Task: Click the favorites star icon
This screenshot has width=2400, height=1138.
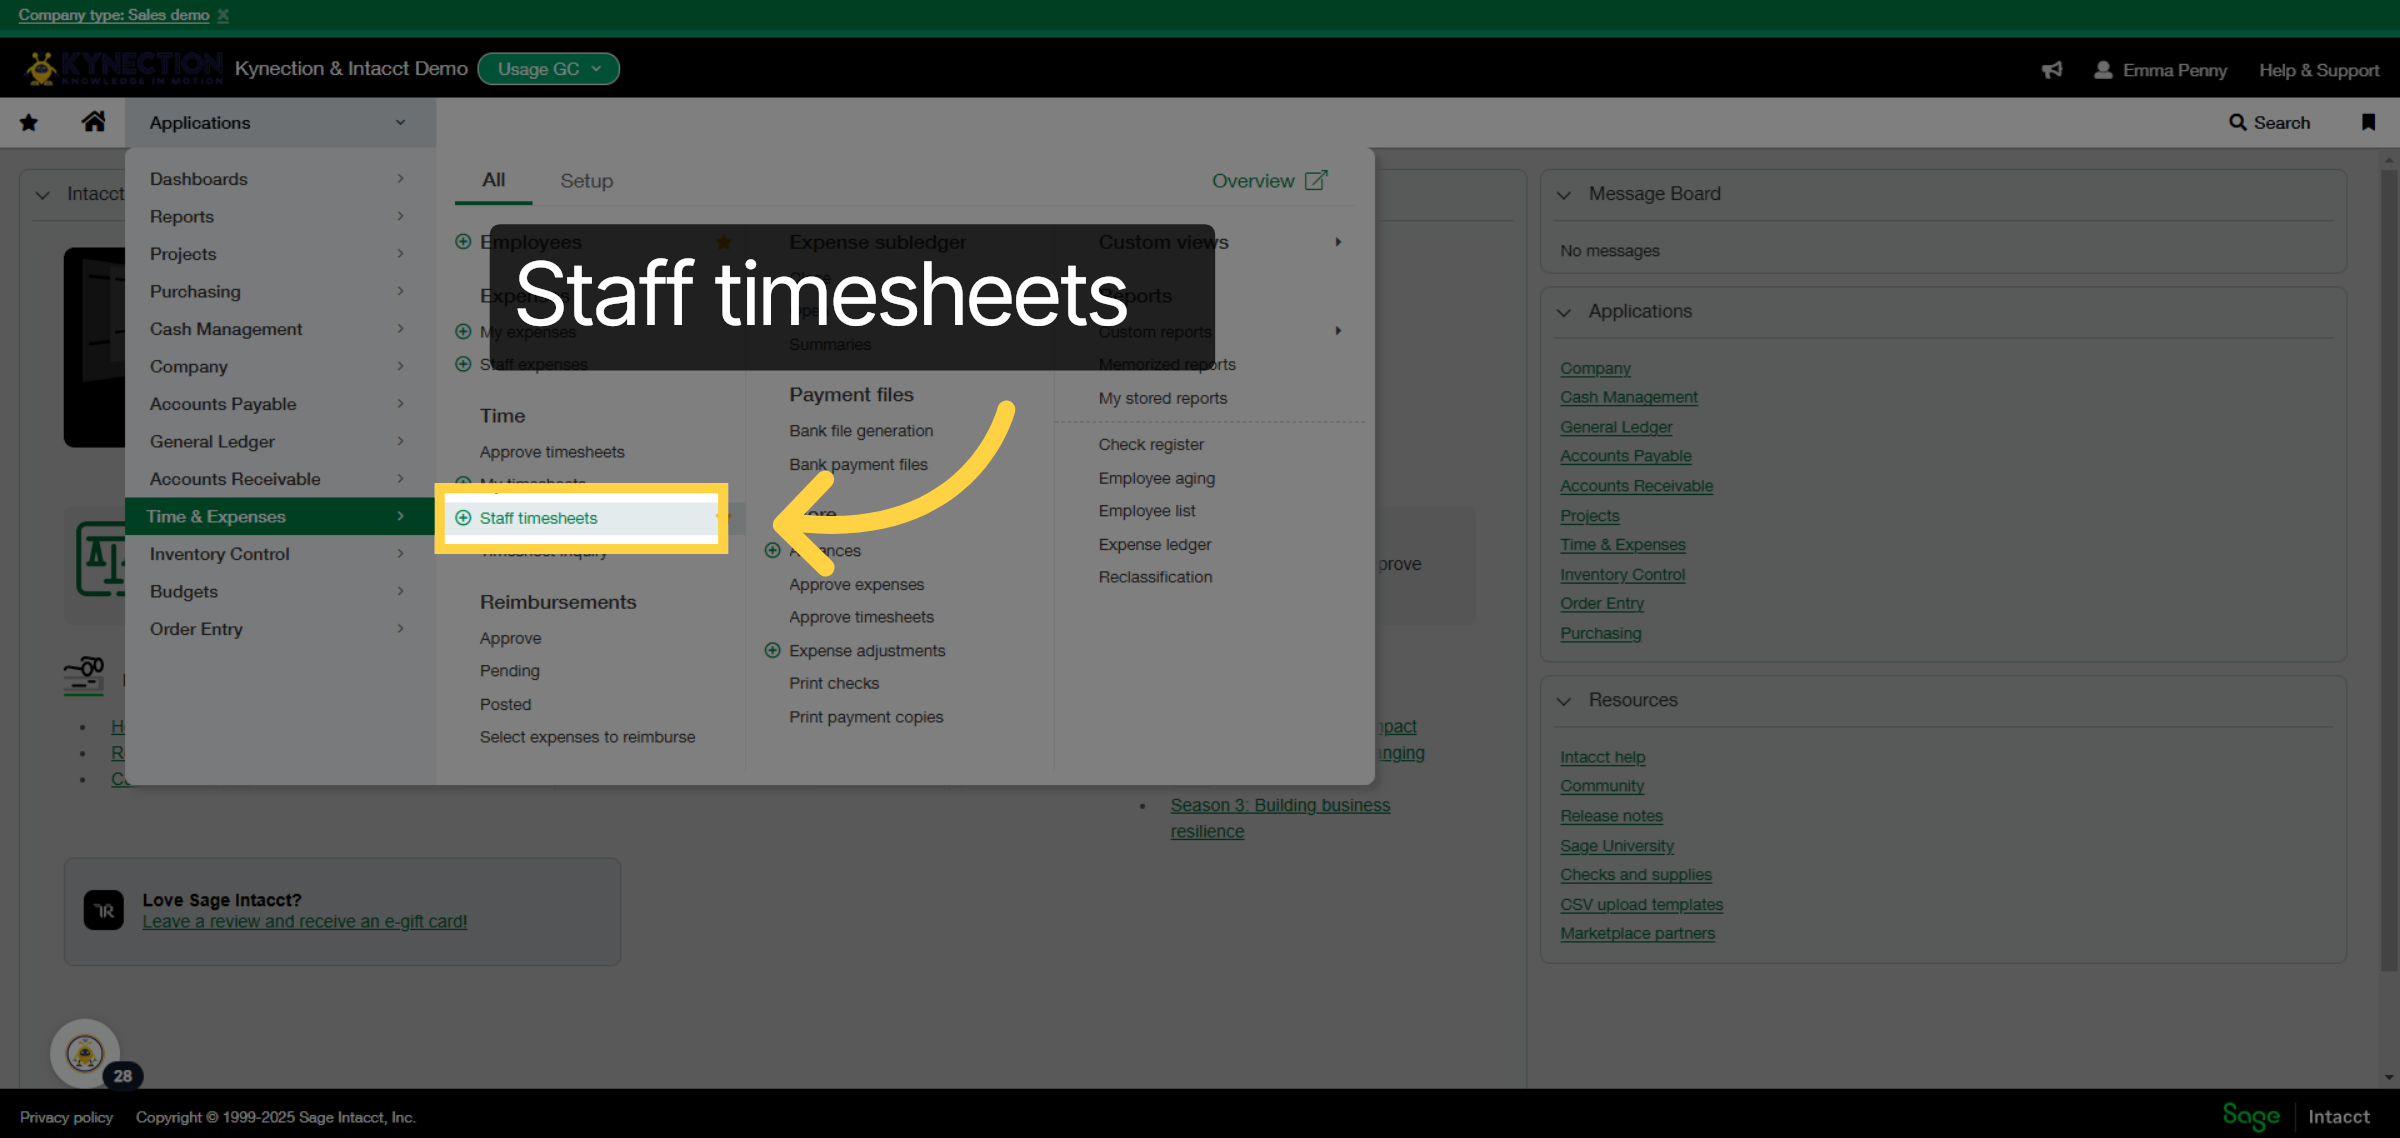Action: [x=29, y=123]
